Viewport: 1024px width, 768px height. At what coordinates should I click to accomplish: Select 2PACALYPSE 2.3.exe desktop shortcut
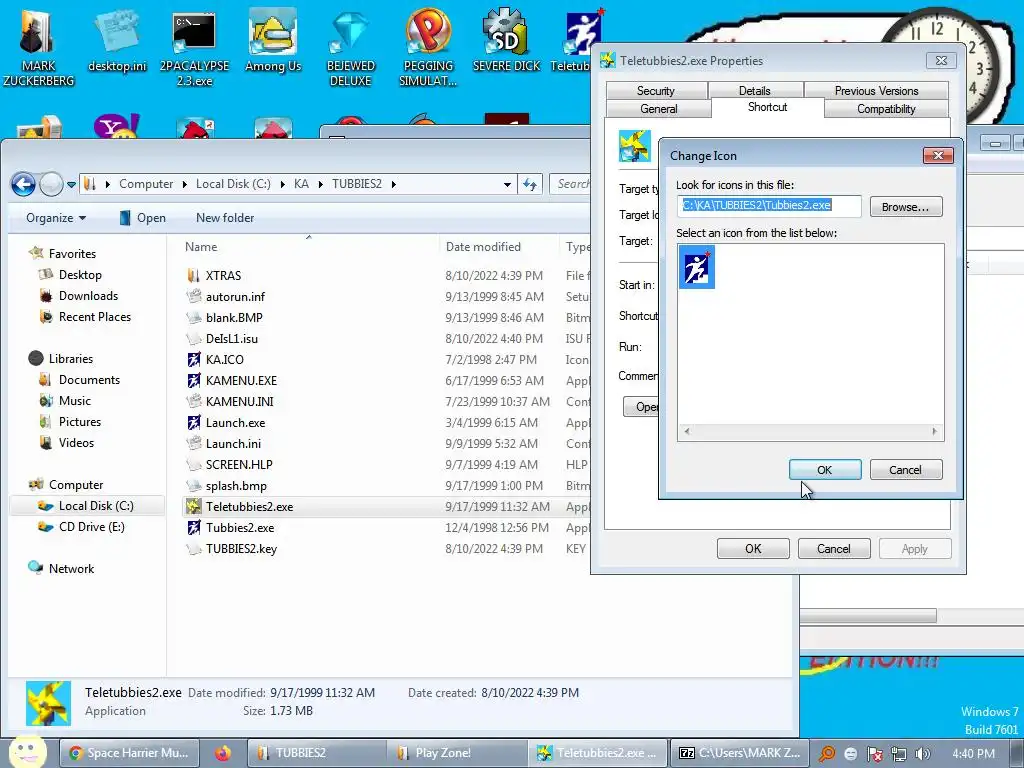(x=194, y=48)
